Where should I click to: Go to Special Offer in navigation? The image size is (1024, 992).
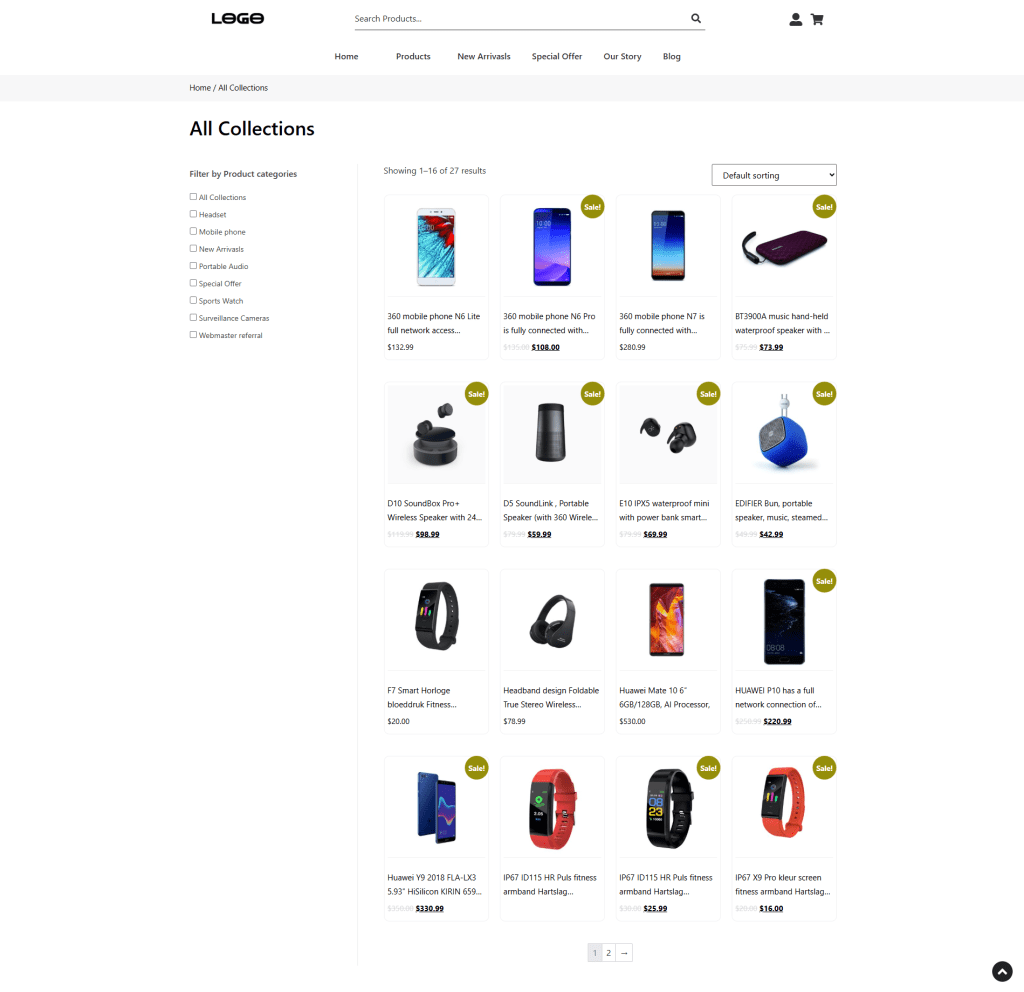coord(556,56)
